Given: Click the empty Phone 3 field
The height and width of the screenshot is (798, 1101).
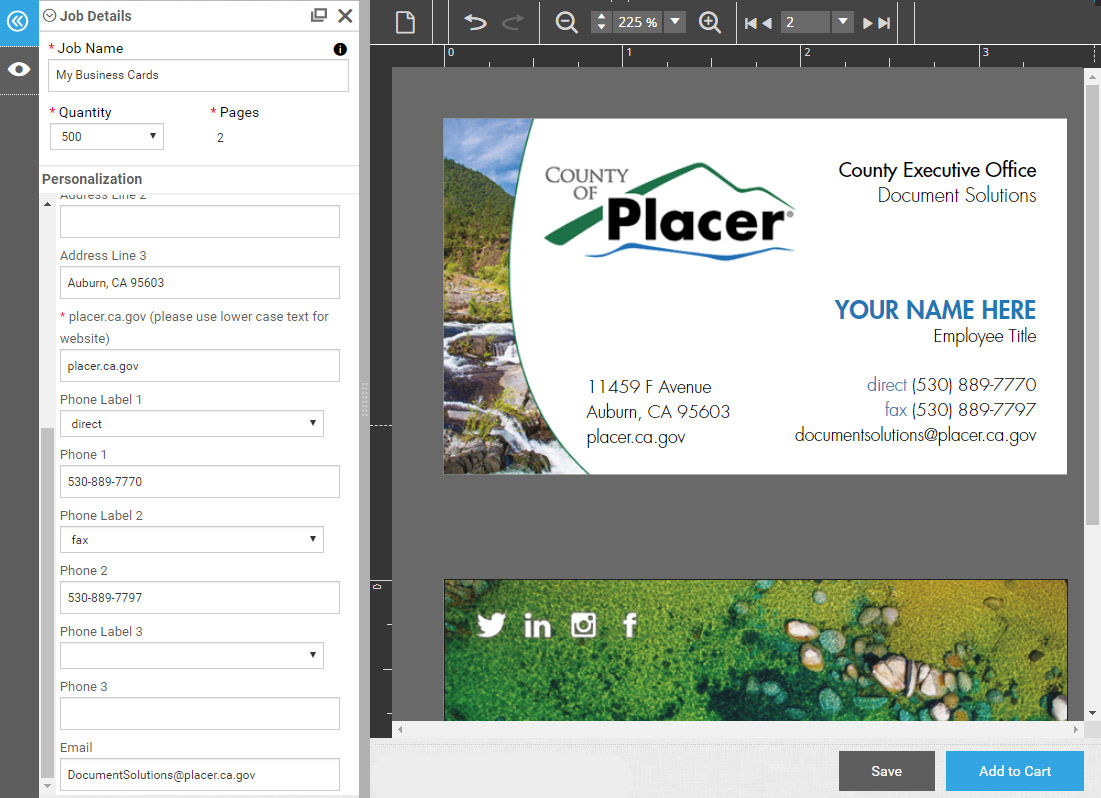Looking at the screenshot, I should tap(199, 713).
